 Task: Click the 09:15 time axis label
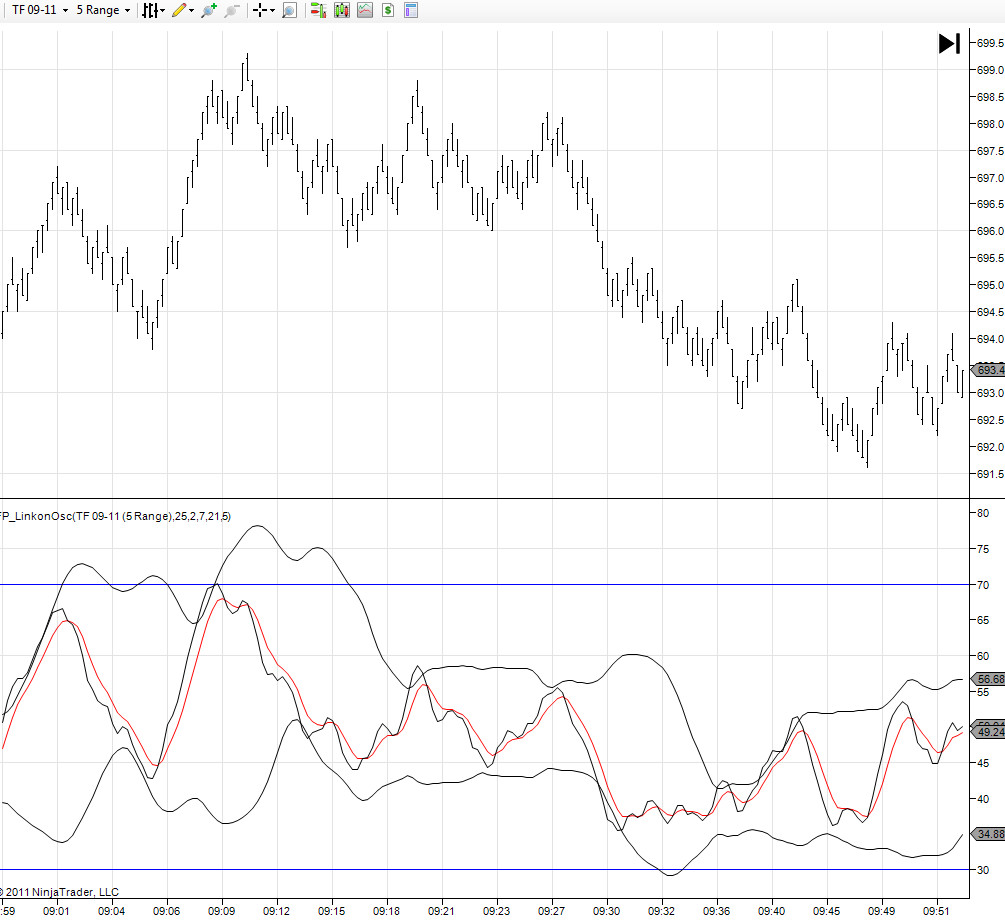tap(331, 910)
